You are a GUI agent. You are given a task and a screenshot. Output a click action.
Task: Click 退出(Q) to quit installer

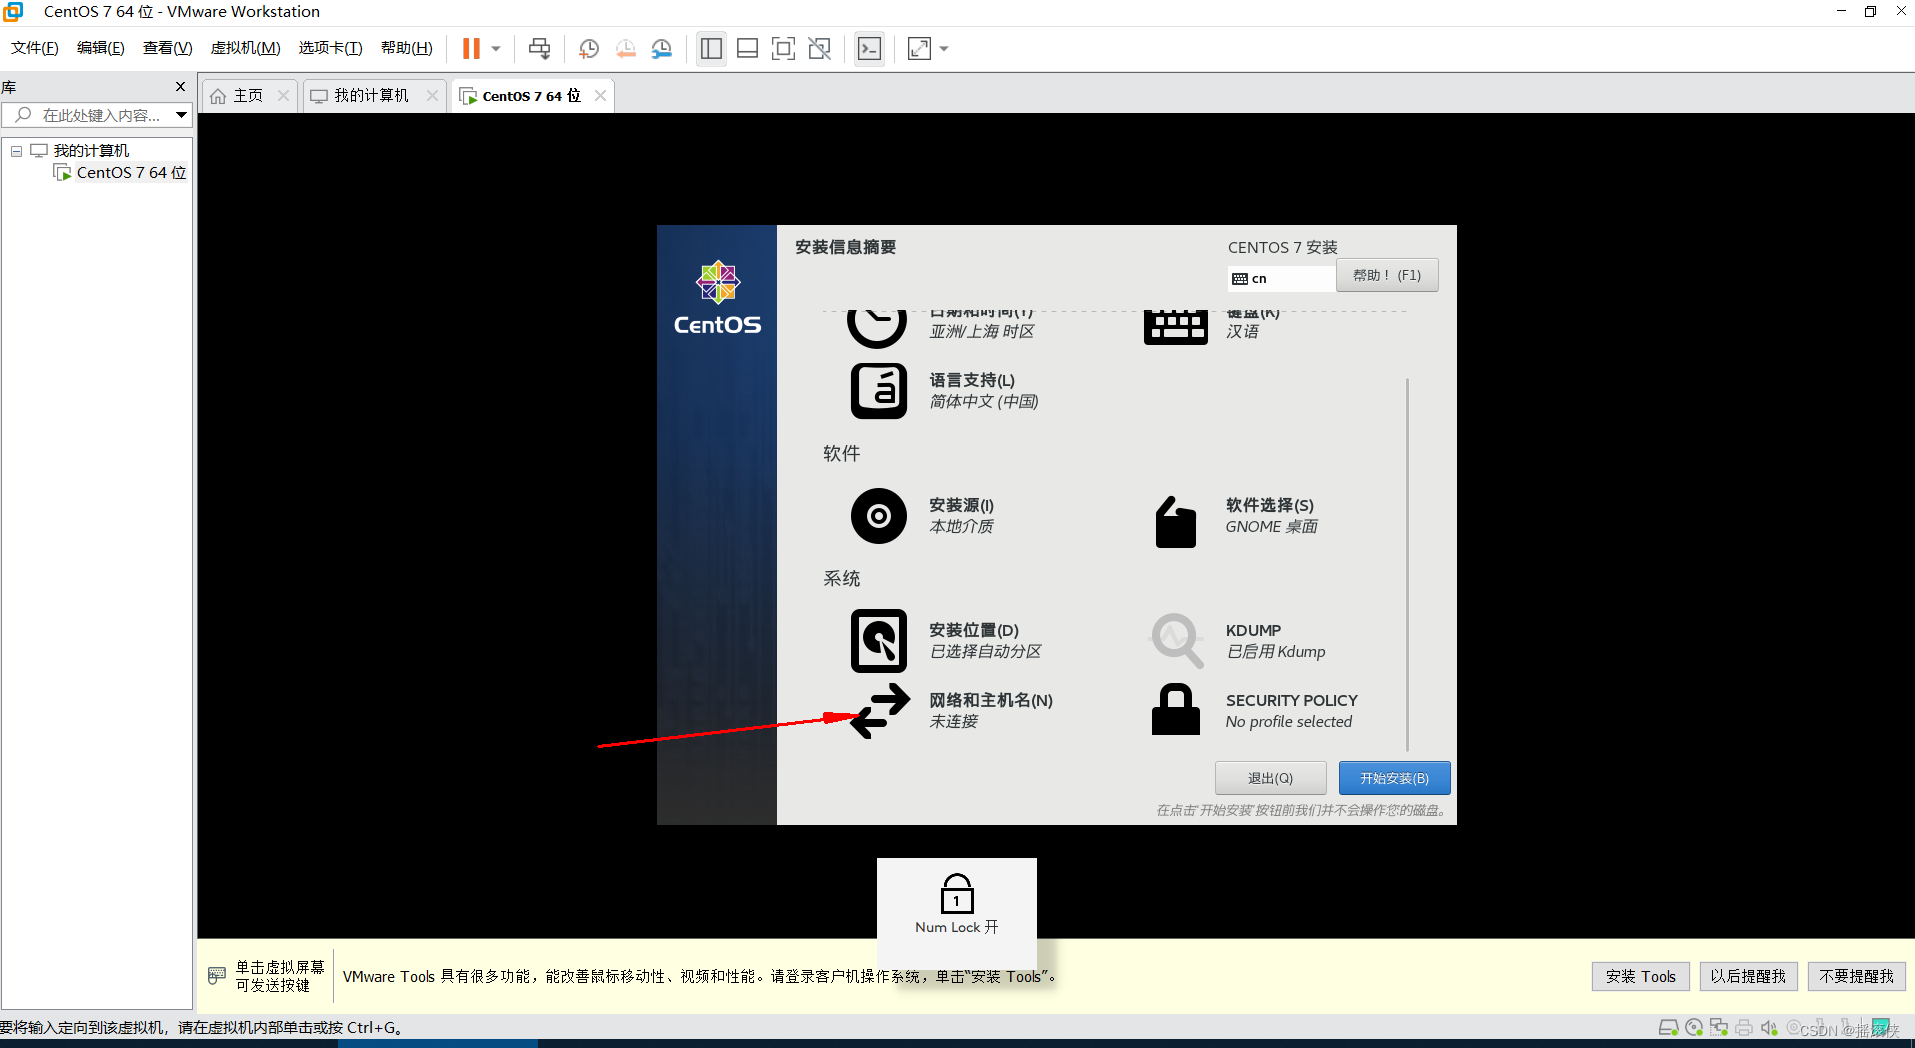[1270, 778]
